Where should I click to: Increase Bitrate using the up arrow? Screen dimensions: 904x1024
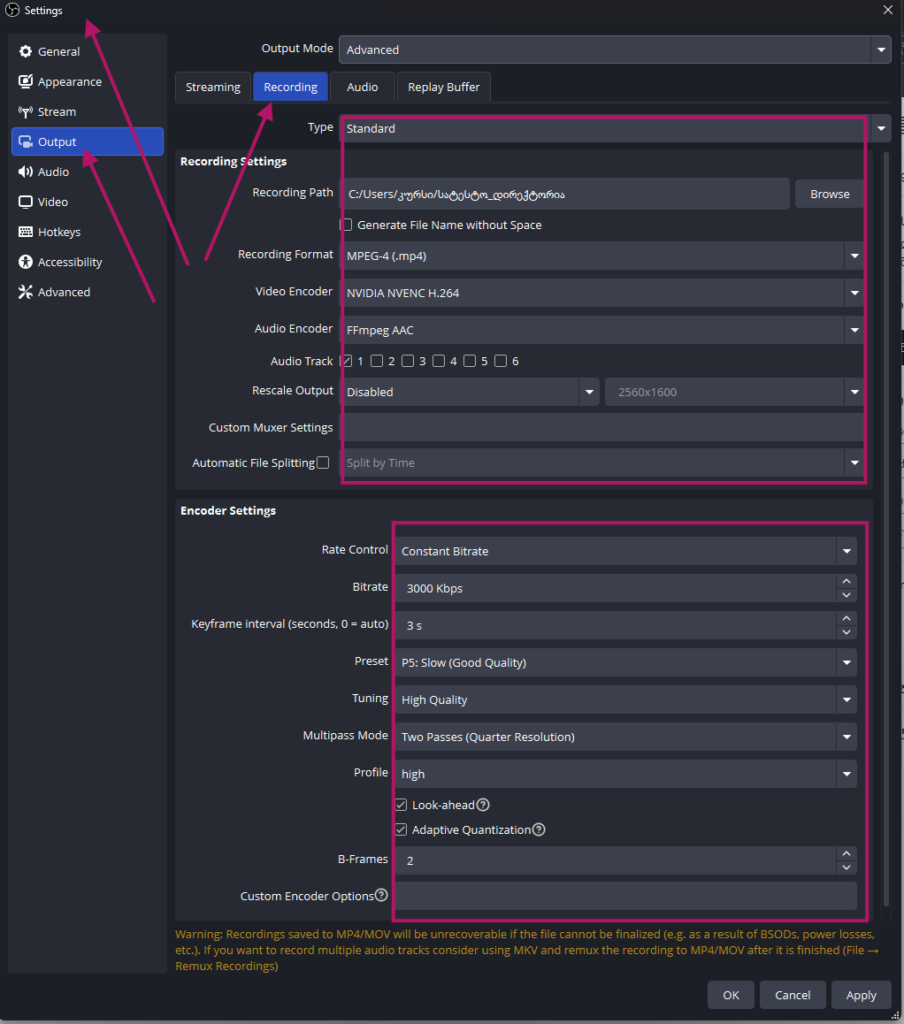point(847,581)
